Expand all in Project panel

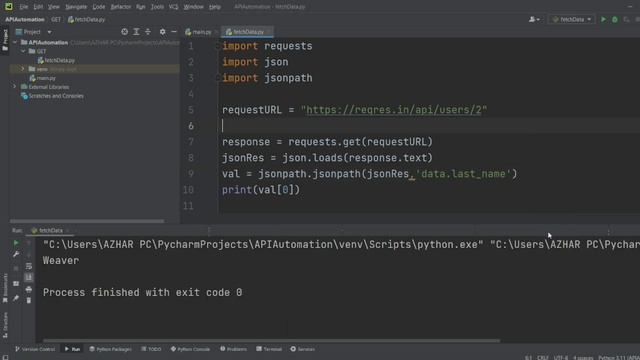point(136,32)
